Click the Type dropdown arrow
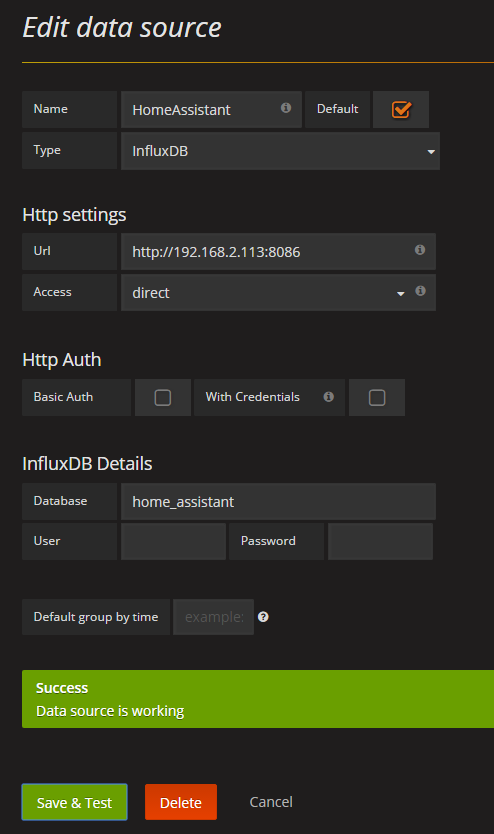The width and height of the screenshot is (494, 834). point(431,152)
